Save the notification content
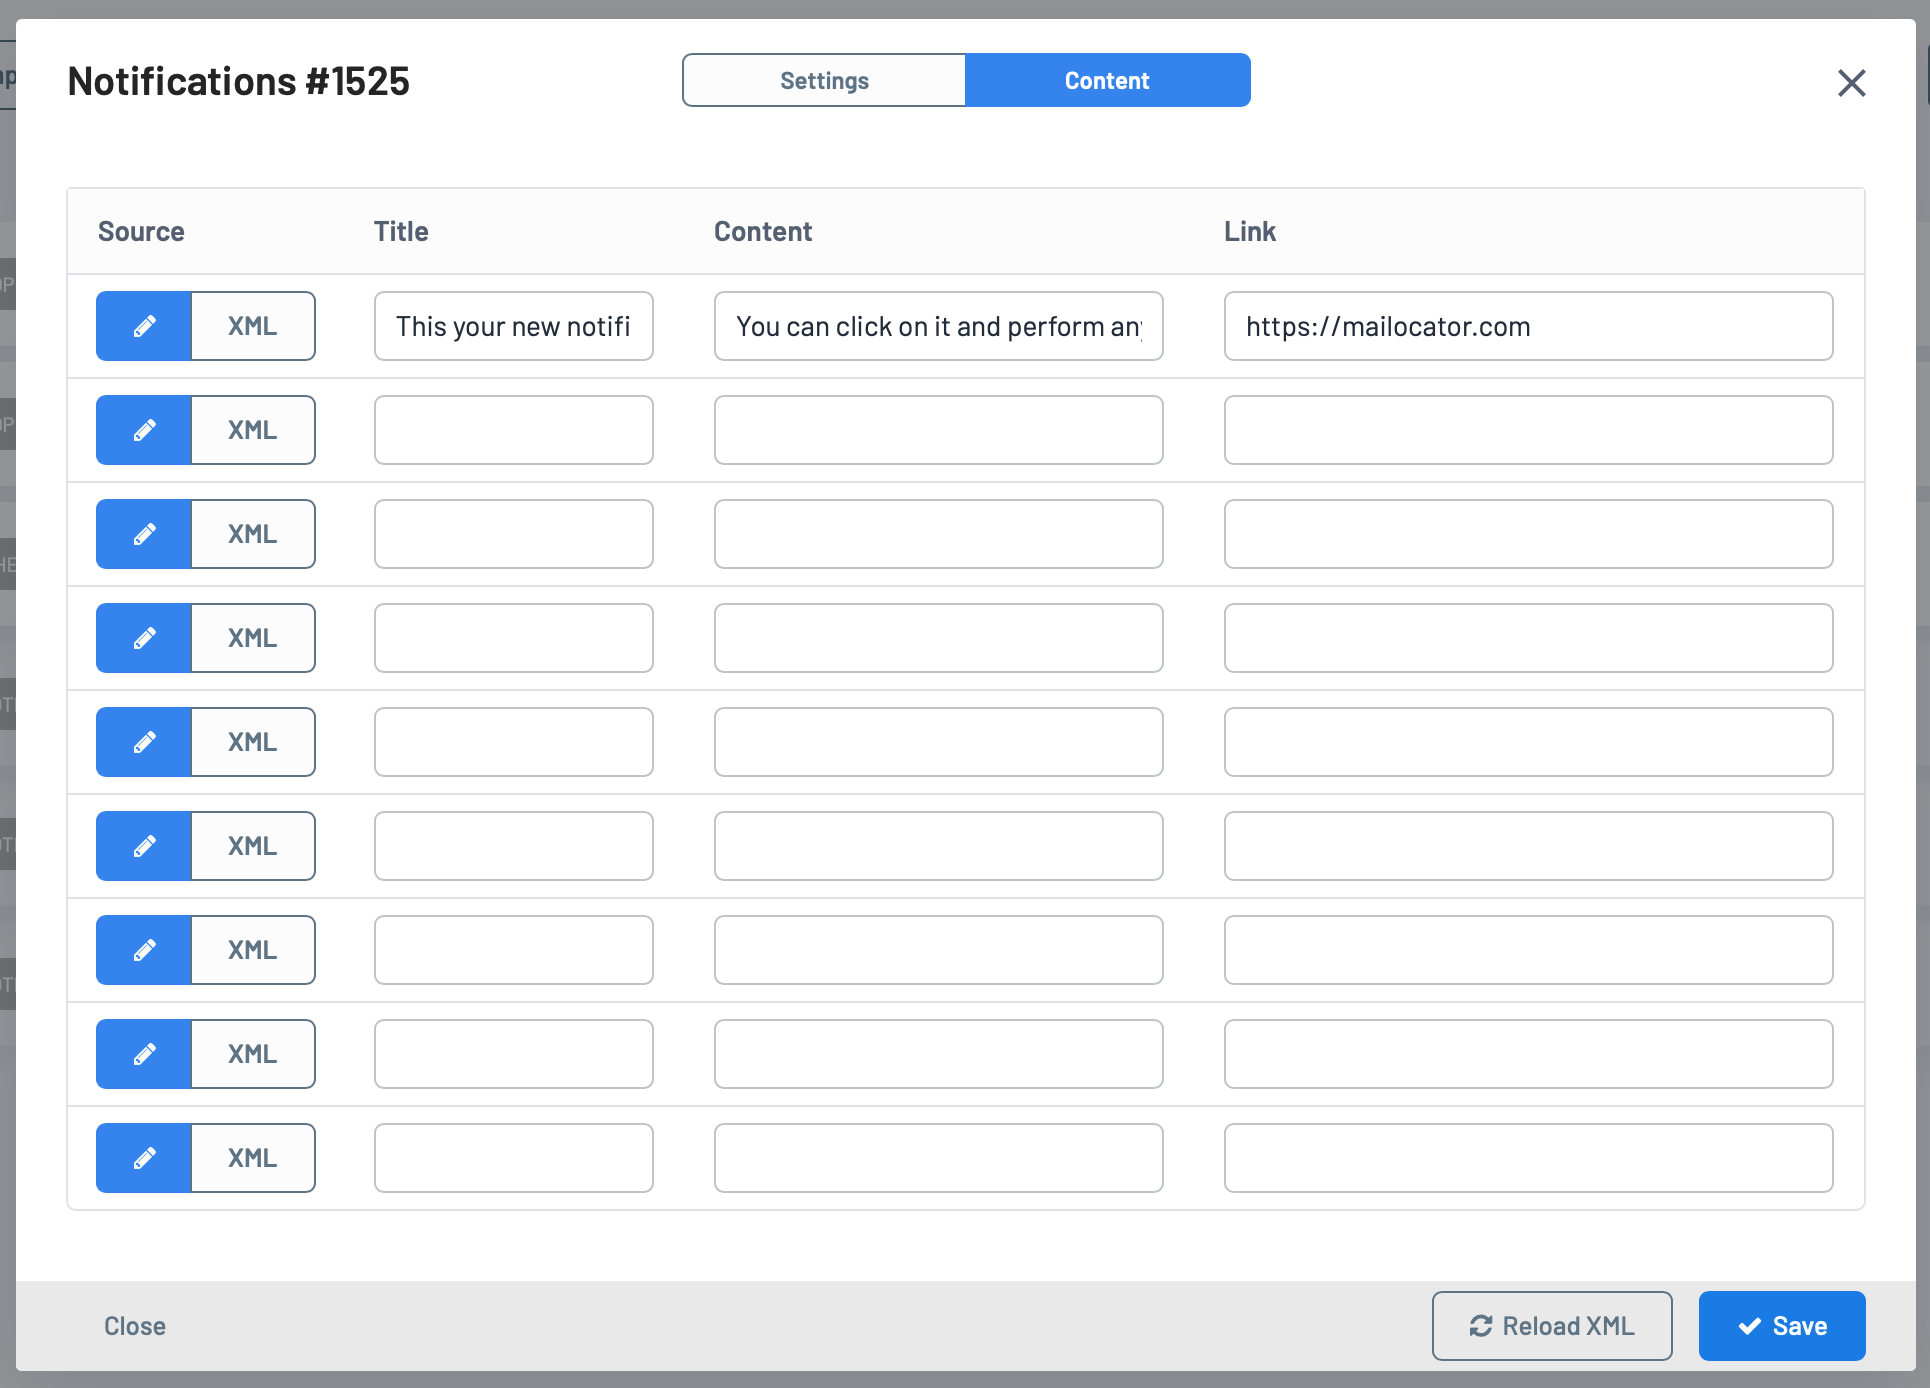 [1782, 1326]
